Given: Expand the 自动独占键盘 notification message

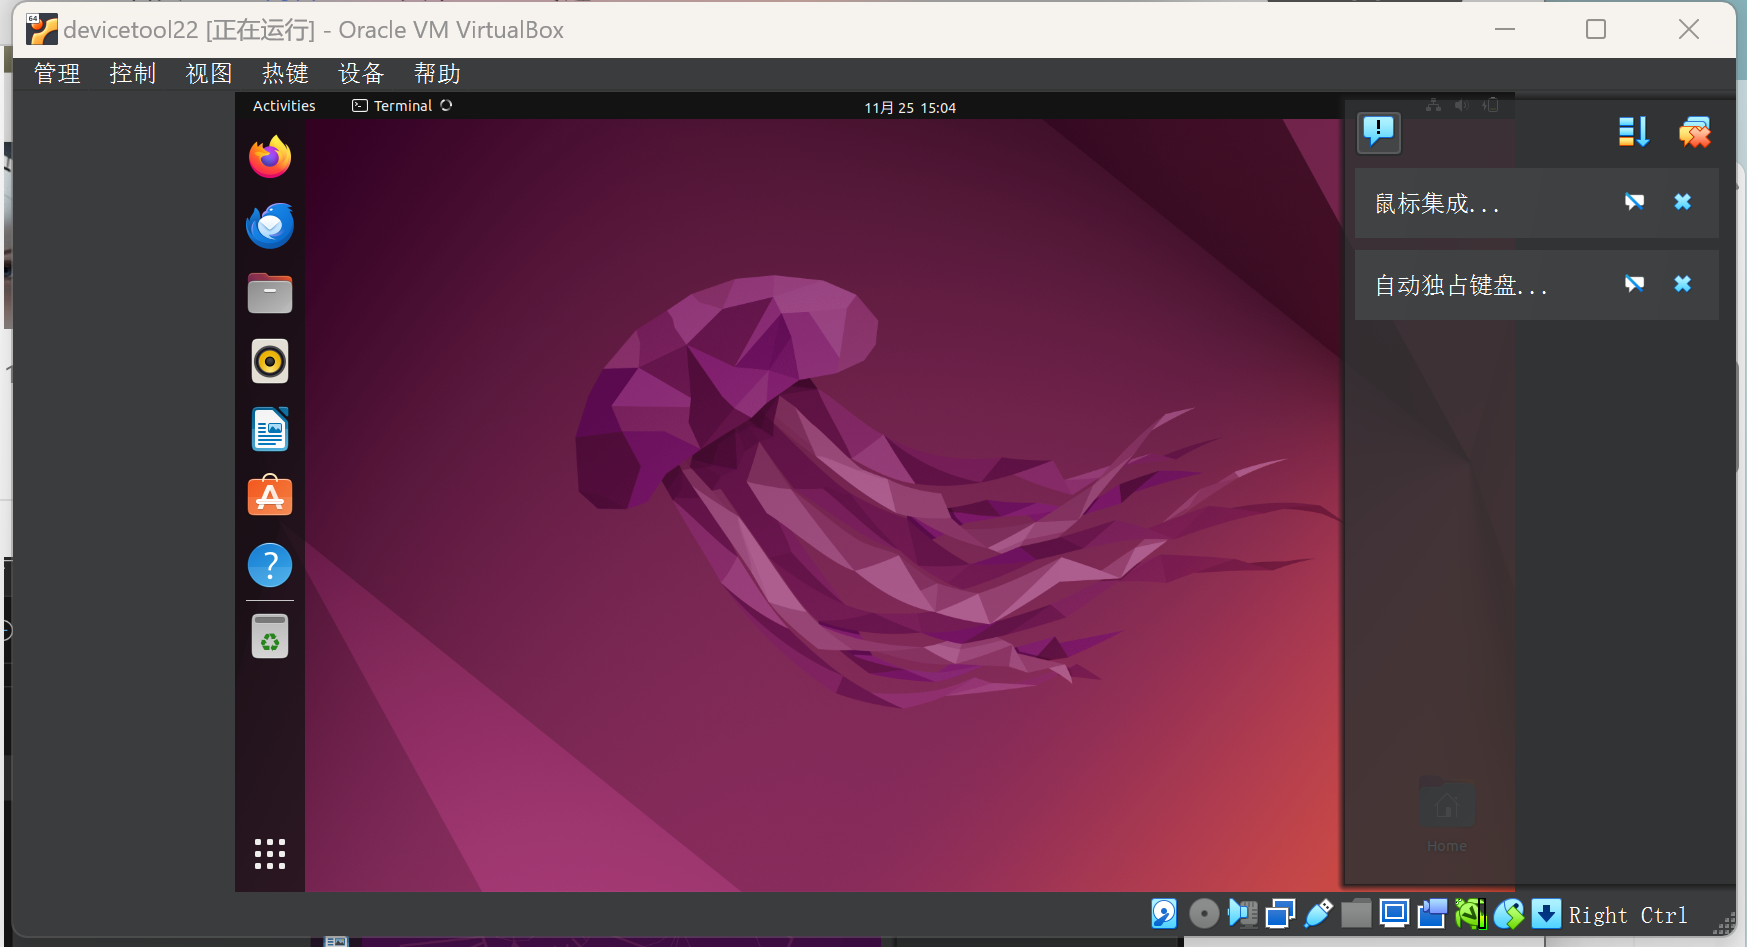Looking at the screenshot, I should pyautogui.click(x=1461, y=286).
